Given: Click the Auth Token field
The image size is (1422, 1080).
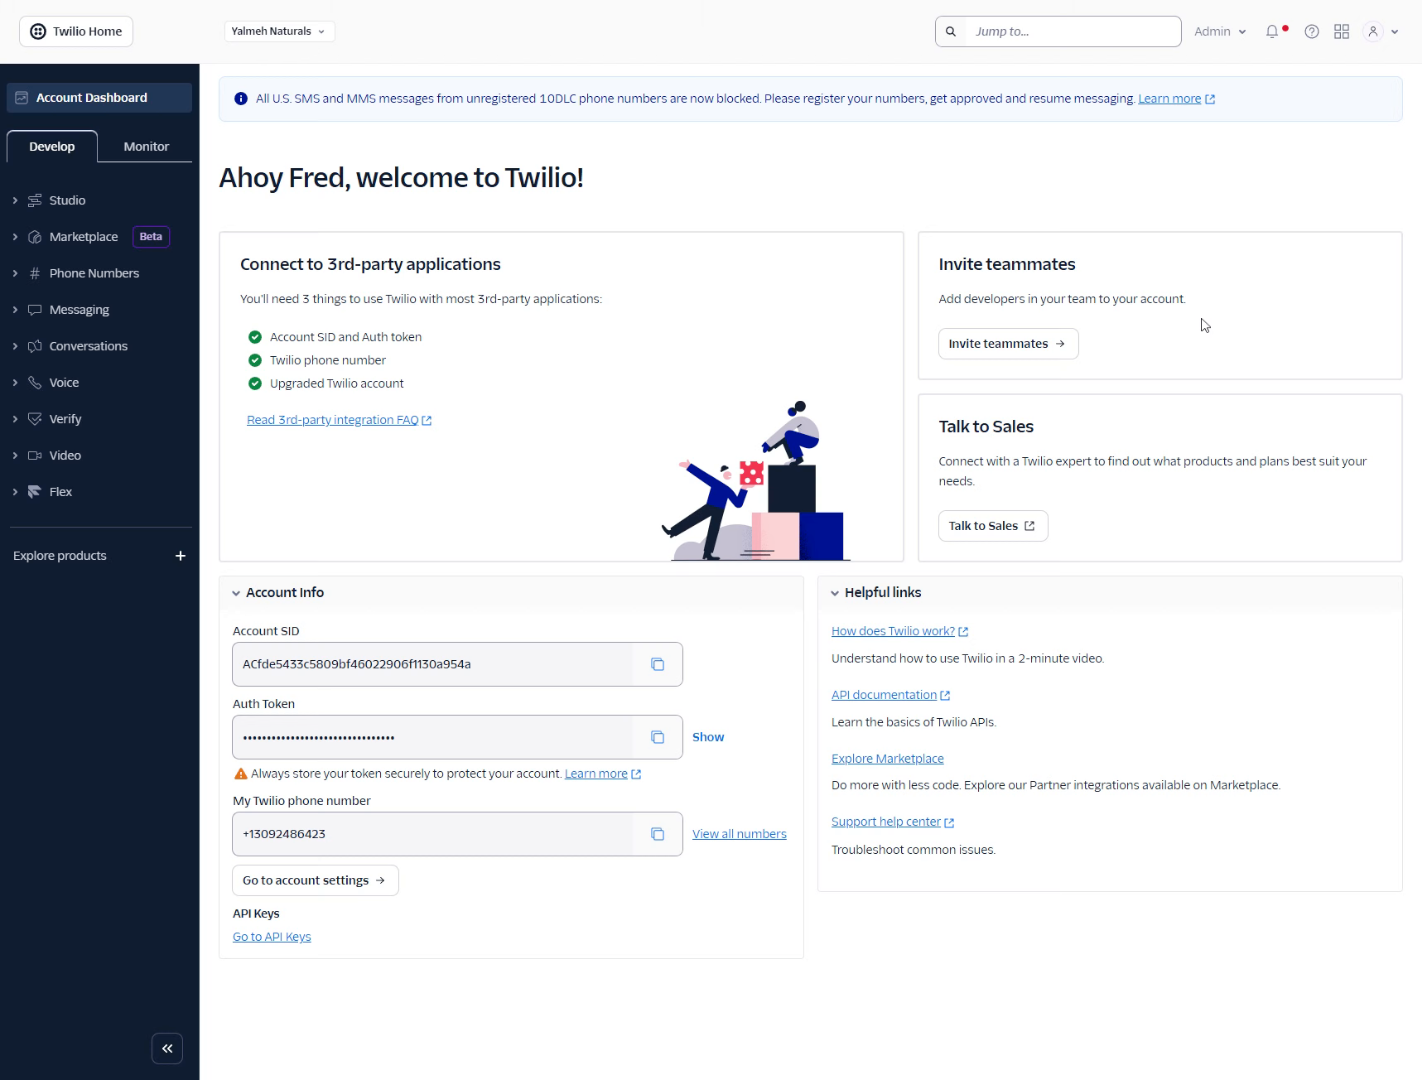Looking at the screenshot, I should tap(433, 737).
